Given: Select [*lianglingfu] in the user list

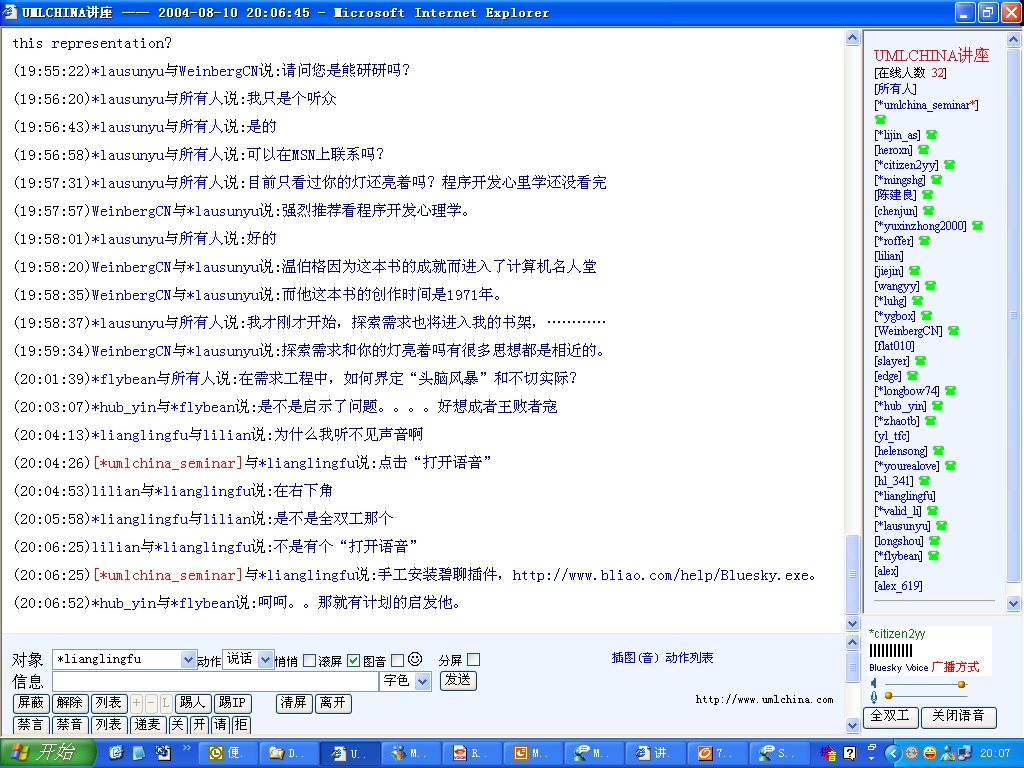Looking at the screenshot, I should point(905,496).
